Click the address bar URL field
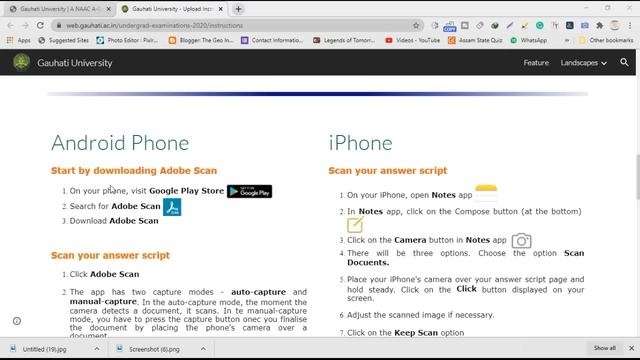The height and width of the screenshot is (360, 640). pyautogui.click(x=237, y=25)
